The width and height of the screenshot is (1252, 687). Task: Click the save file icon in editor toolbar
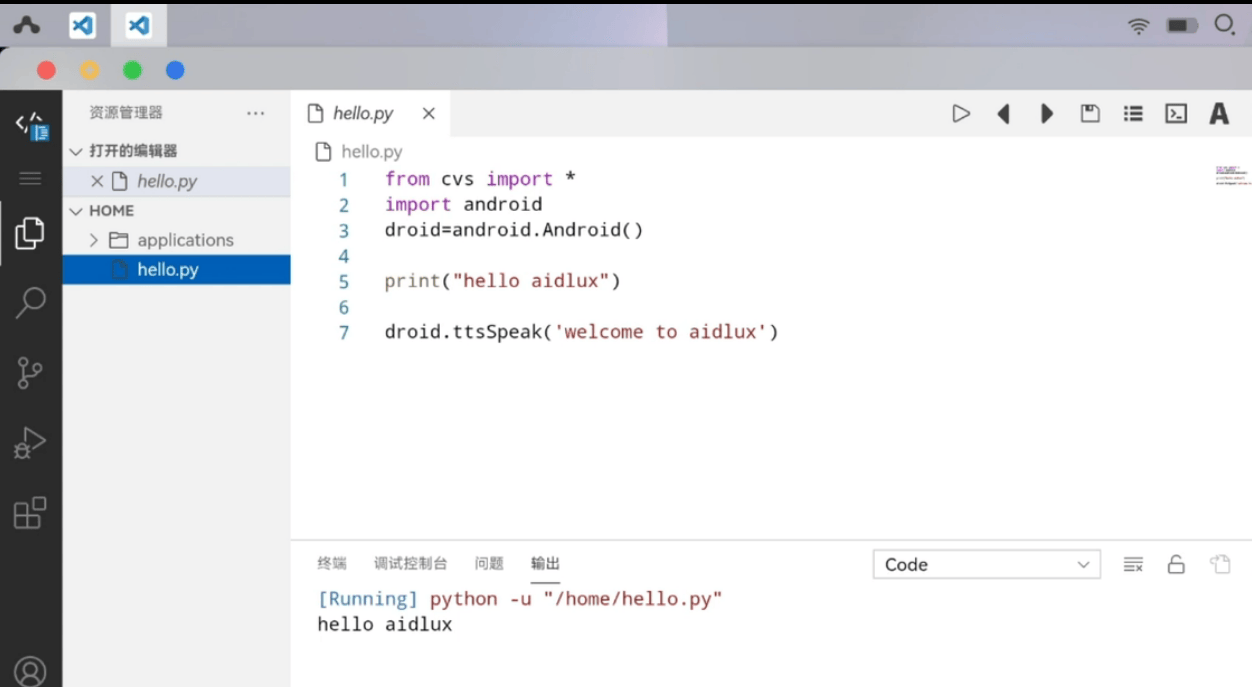(1090, 114)
